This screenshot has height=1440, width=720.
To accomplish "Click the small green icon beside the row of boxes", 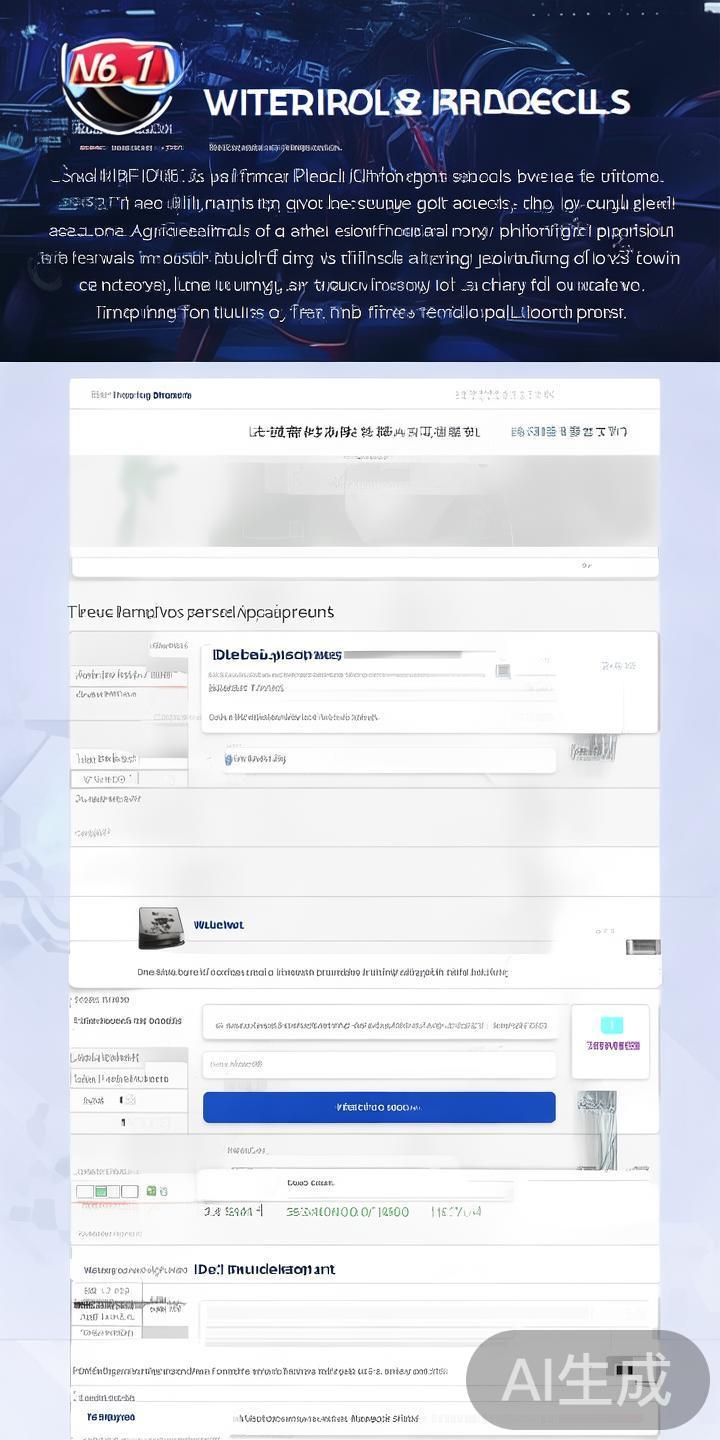I will pos(151,1191).
